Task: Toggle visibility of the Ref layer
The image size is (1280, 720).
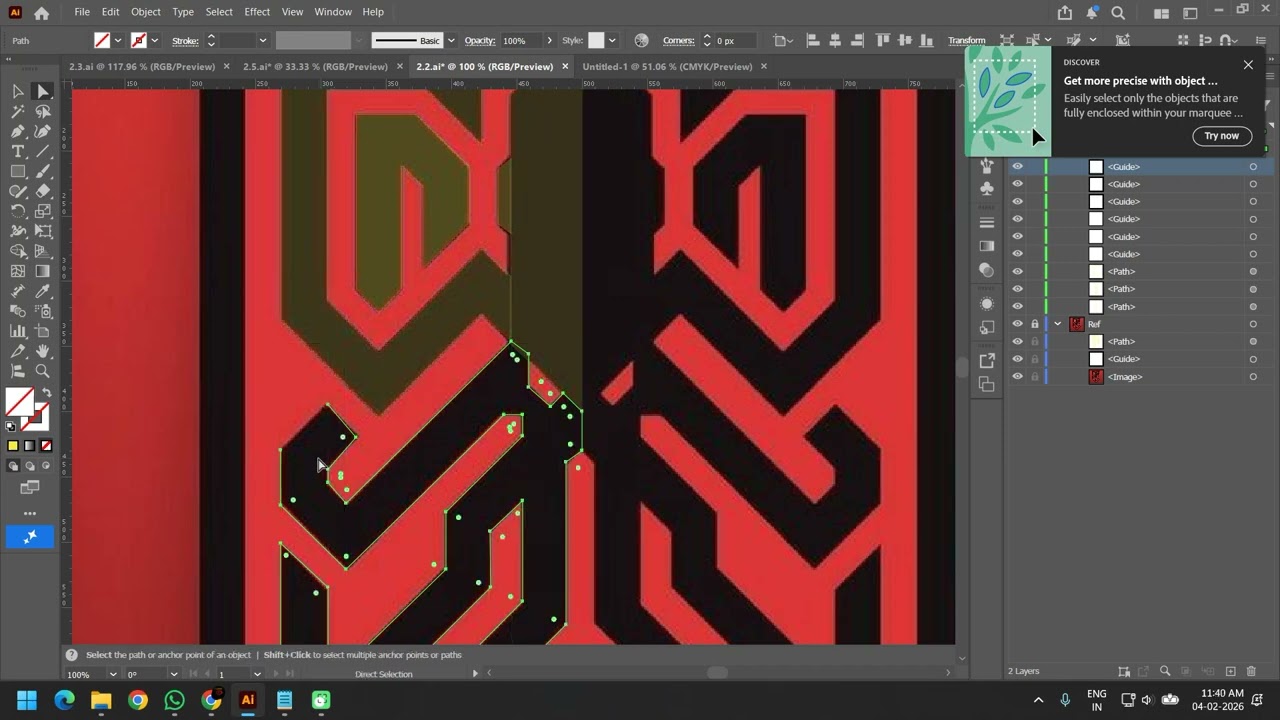Action: coord(1017,324)
